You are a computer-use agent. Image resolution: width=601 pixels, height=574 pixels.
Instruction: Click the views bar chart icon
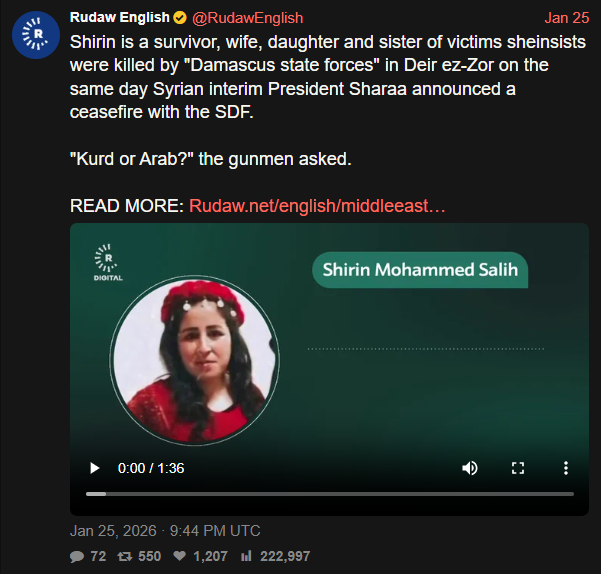[246, 556]
